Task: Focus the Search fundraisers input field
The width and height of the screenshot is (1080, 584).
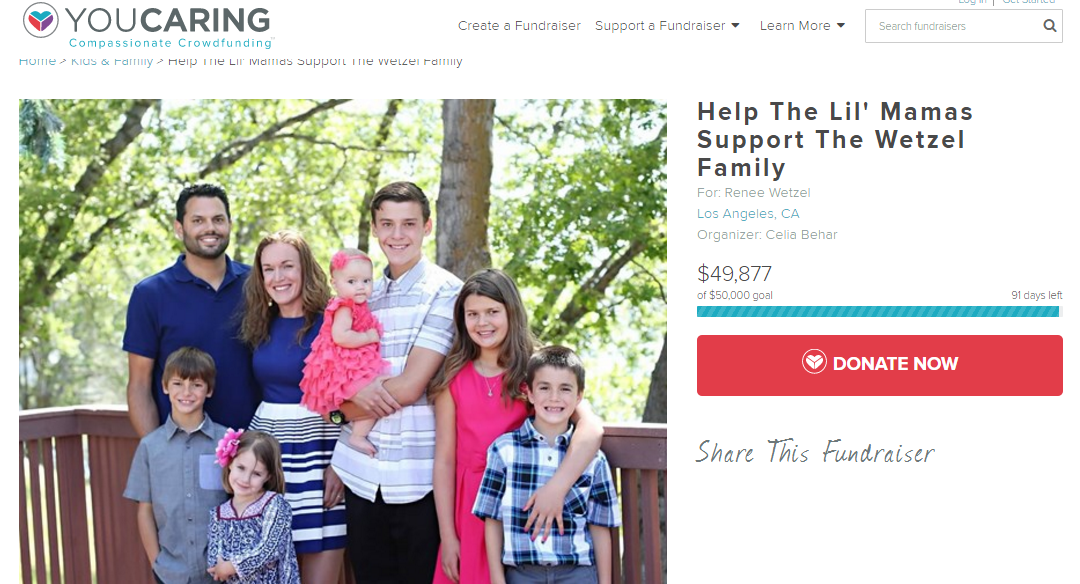Action: 957,26
